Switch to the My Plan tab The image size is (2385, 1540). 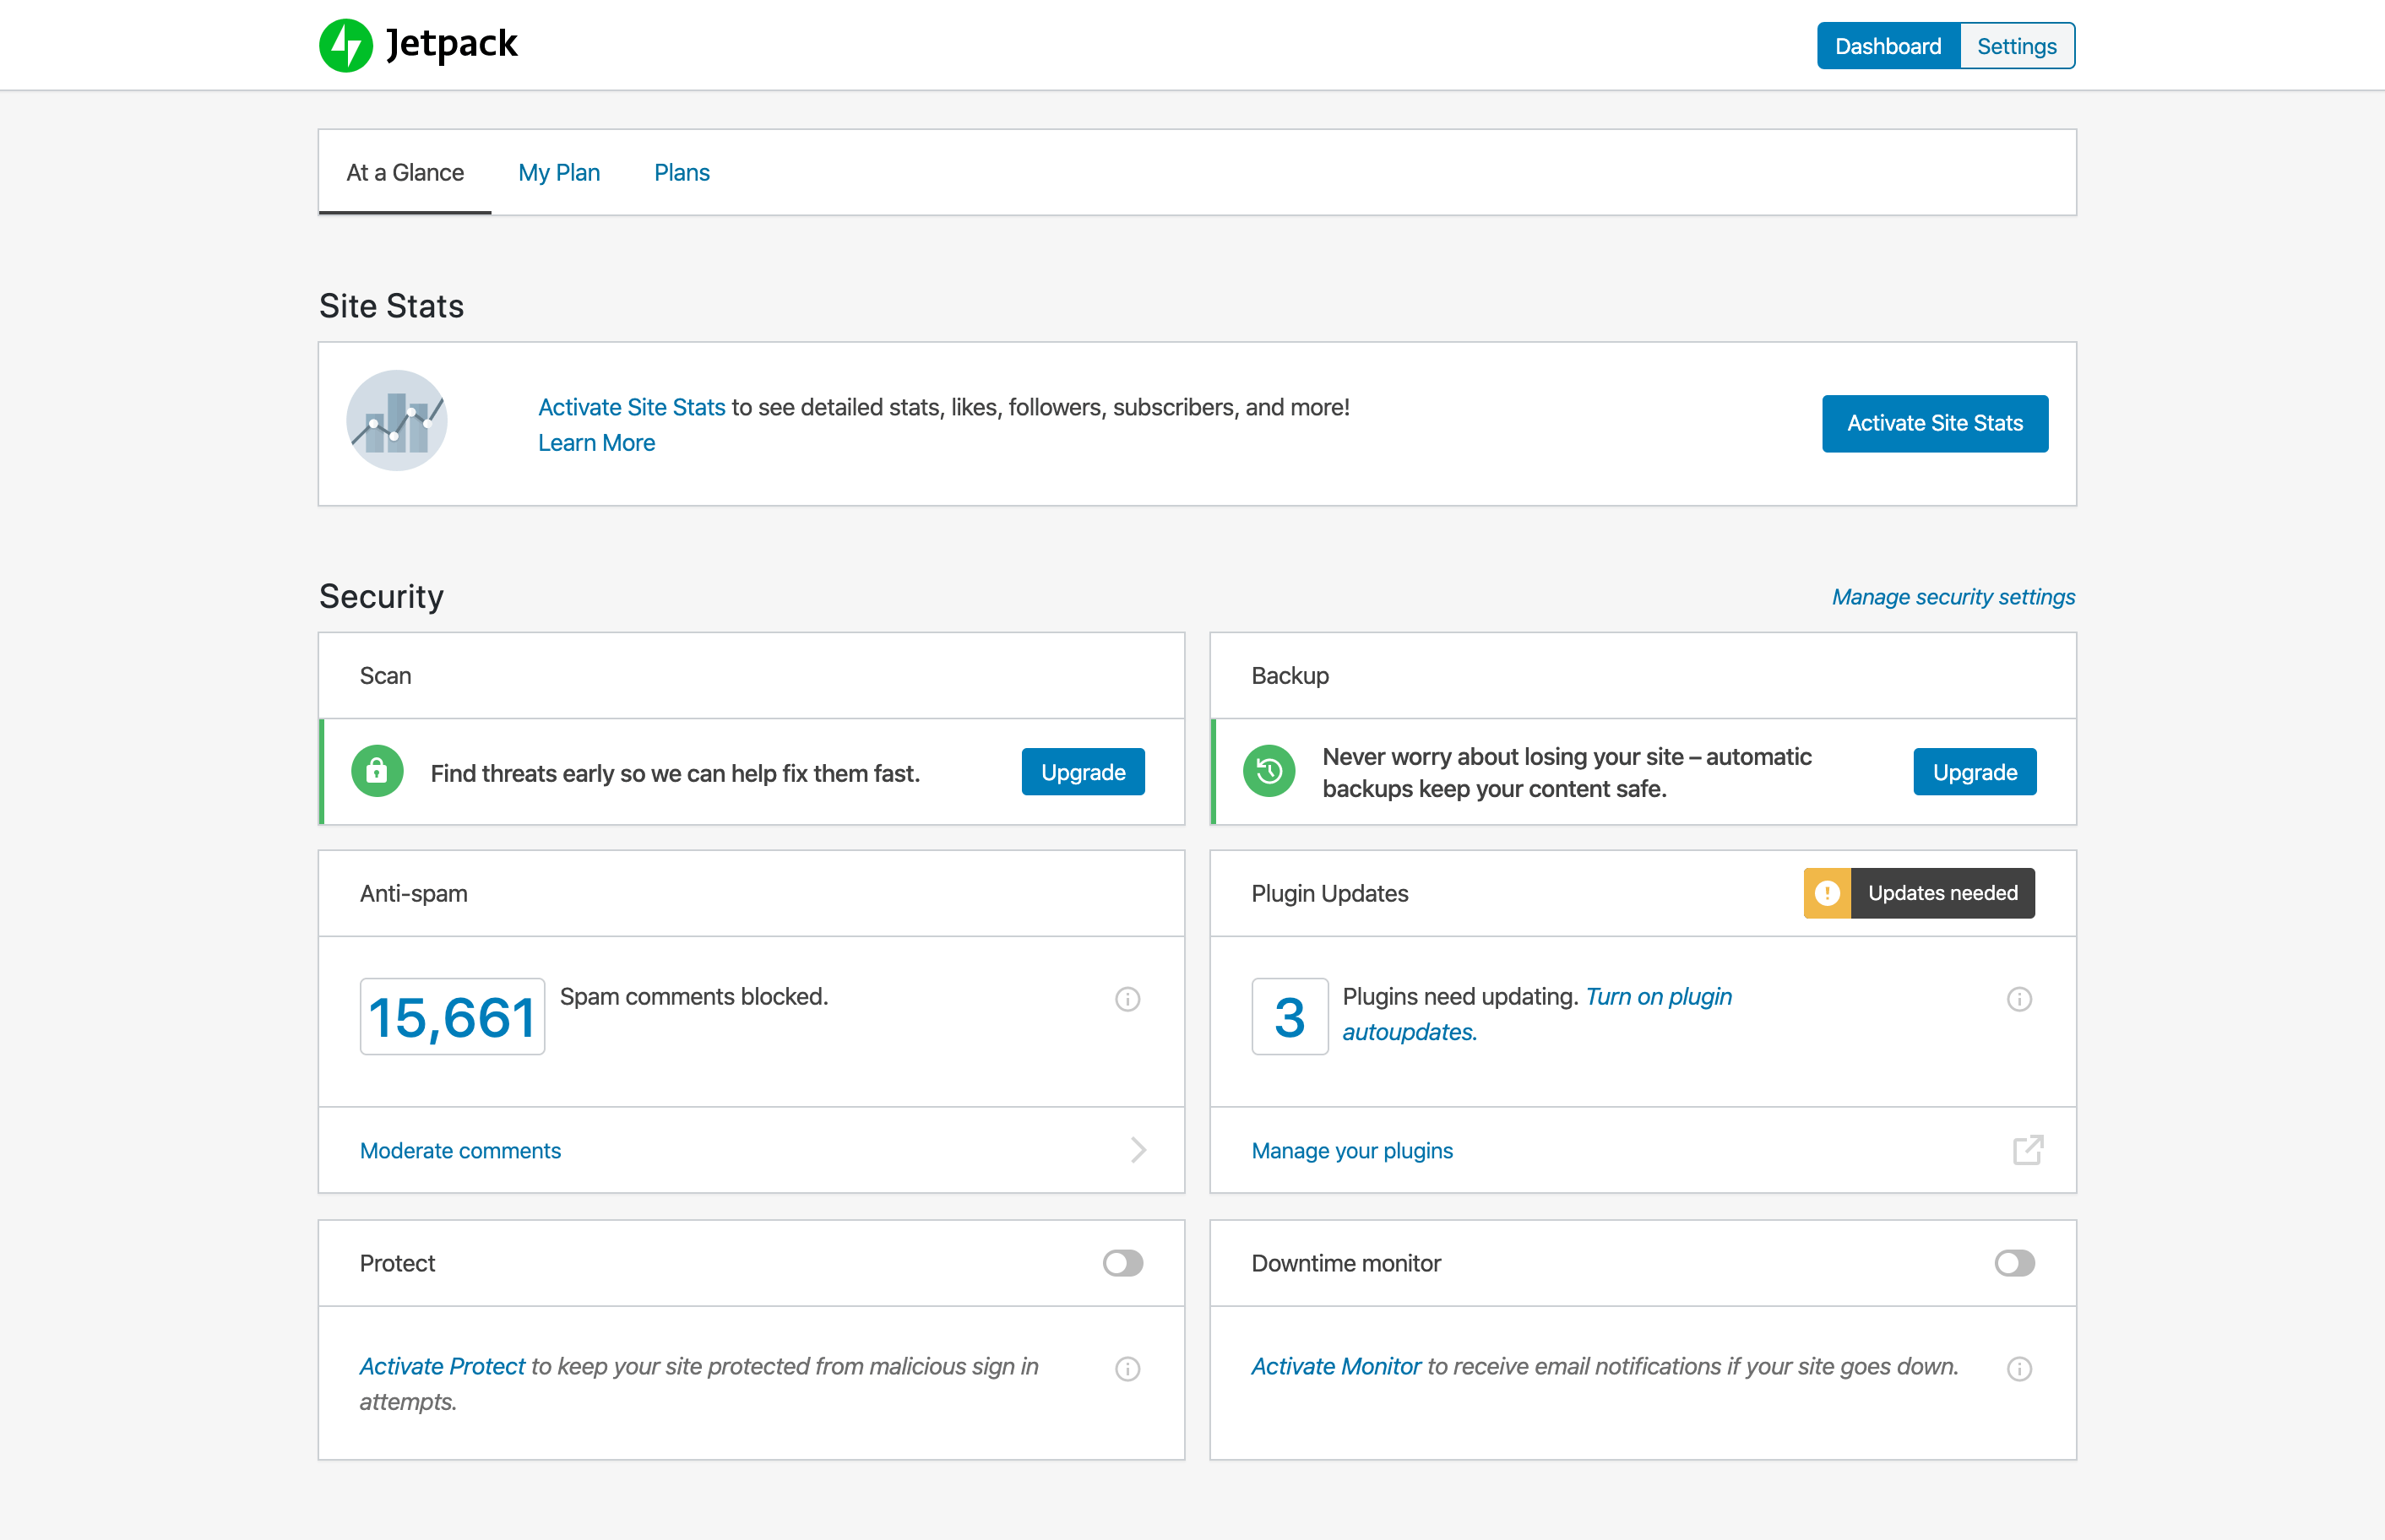tap(559, 173)
